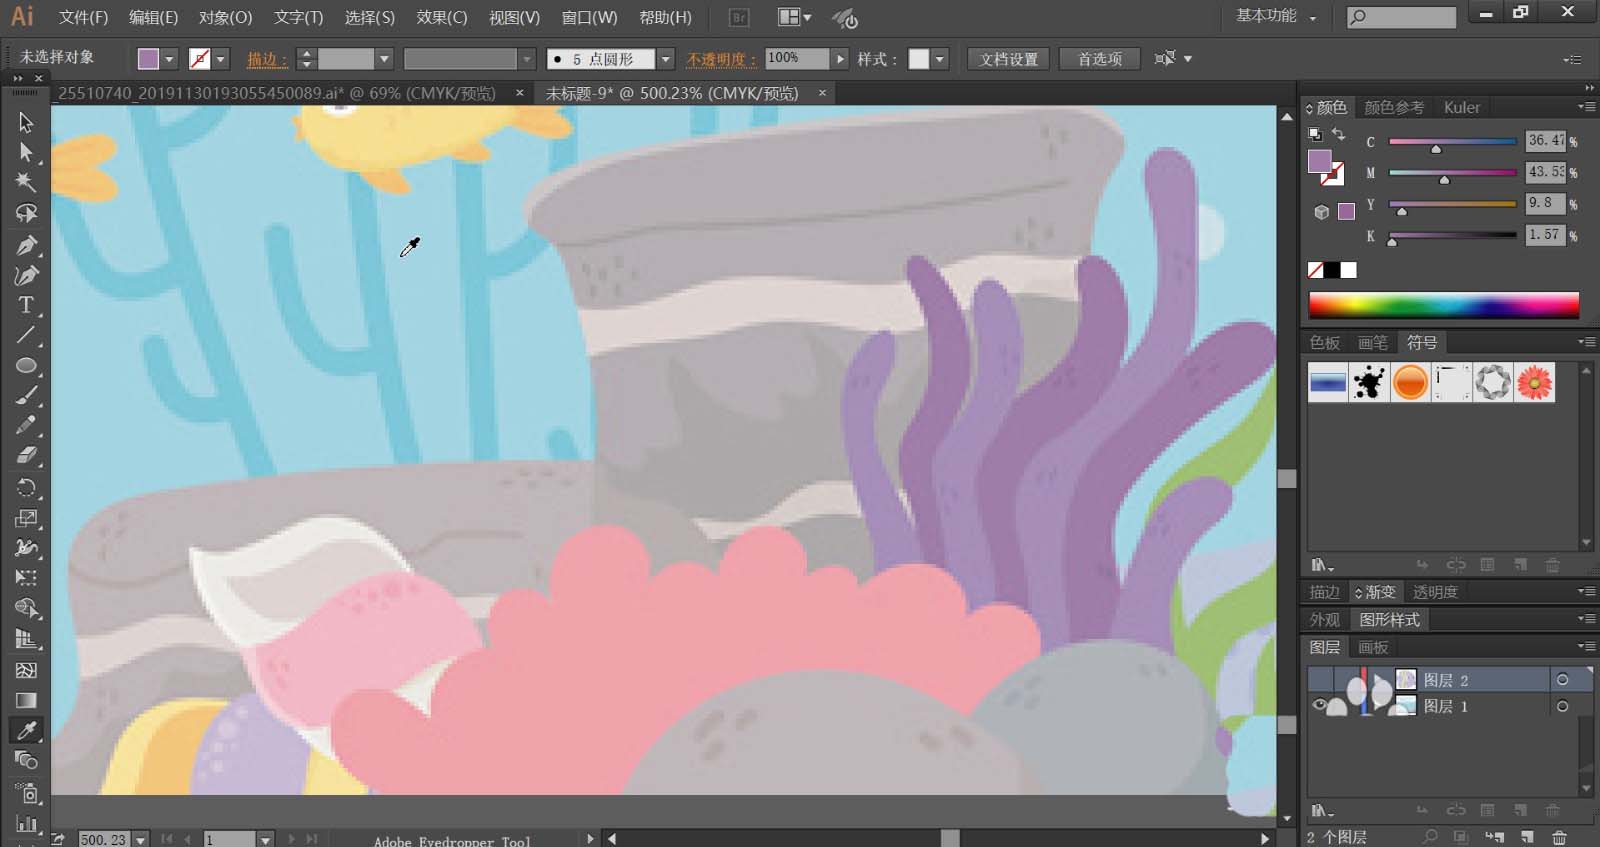Open the stroke color dropdown in control bar
The height and width of the screenshot is (847, 1600).
(x=221, y=59)
